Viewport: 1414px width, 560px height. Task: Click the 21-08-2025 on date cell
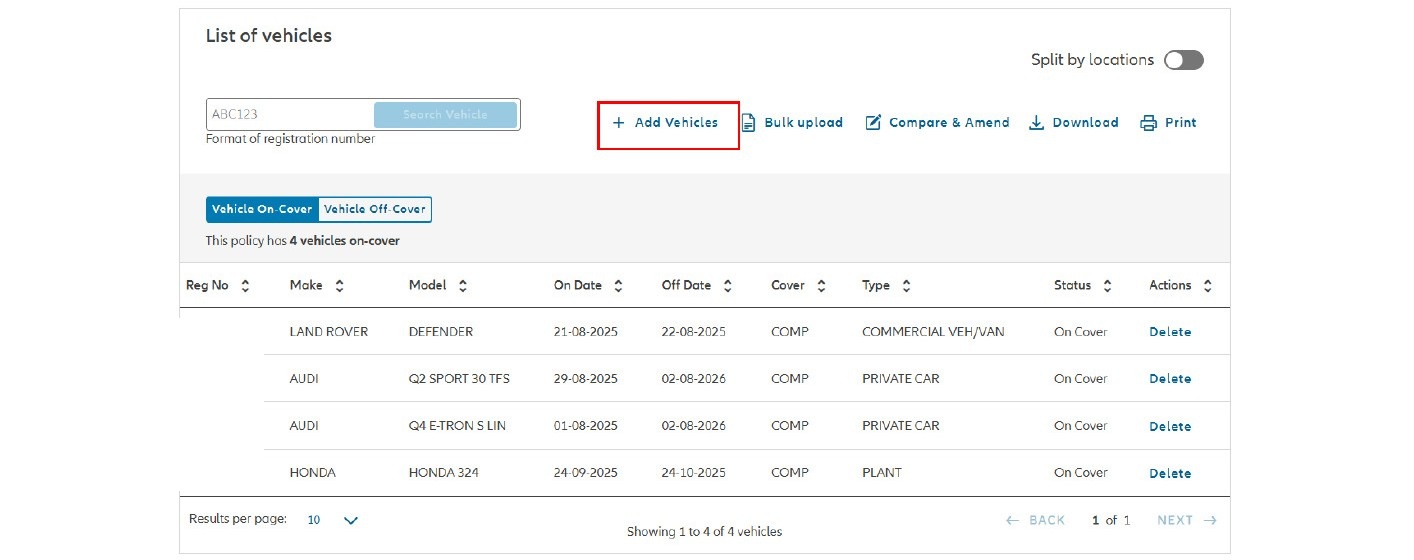(586, 332)
